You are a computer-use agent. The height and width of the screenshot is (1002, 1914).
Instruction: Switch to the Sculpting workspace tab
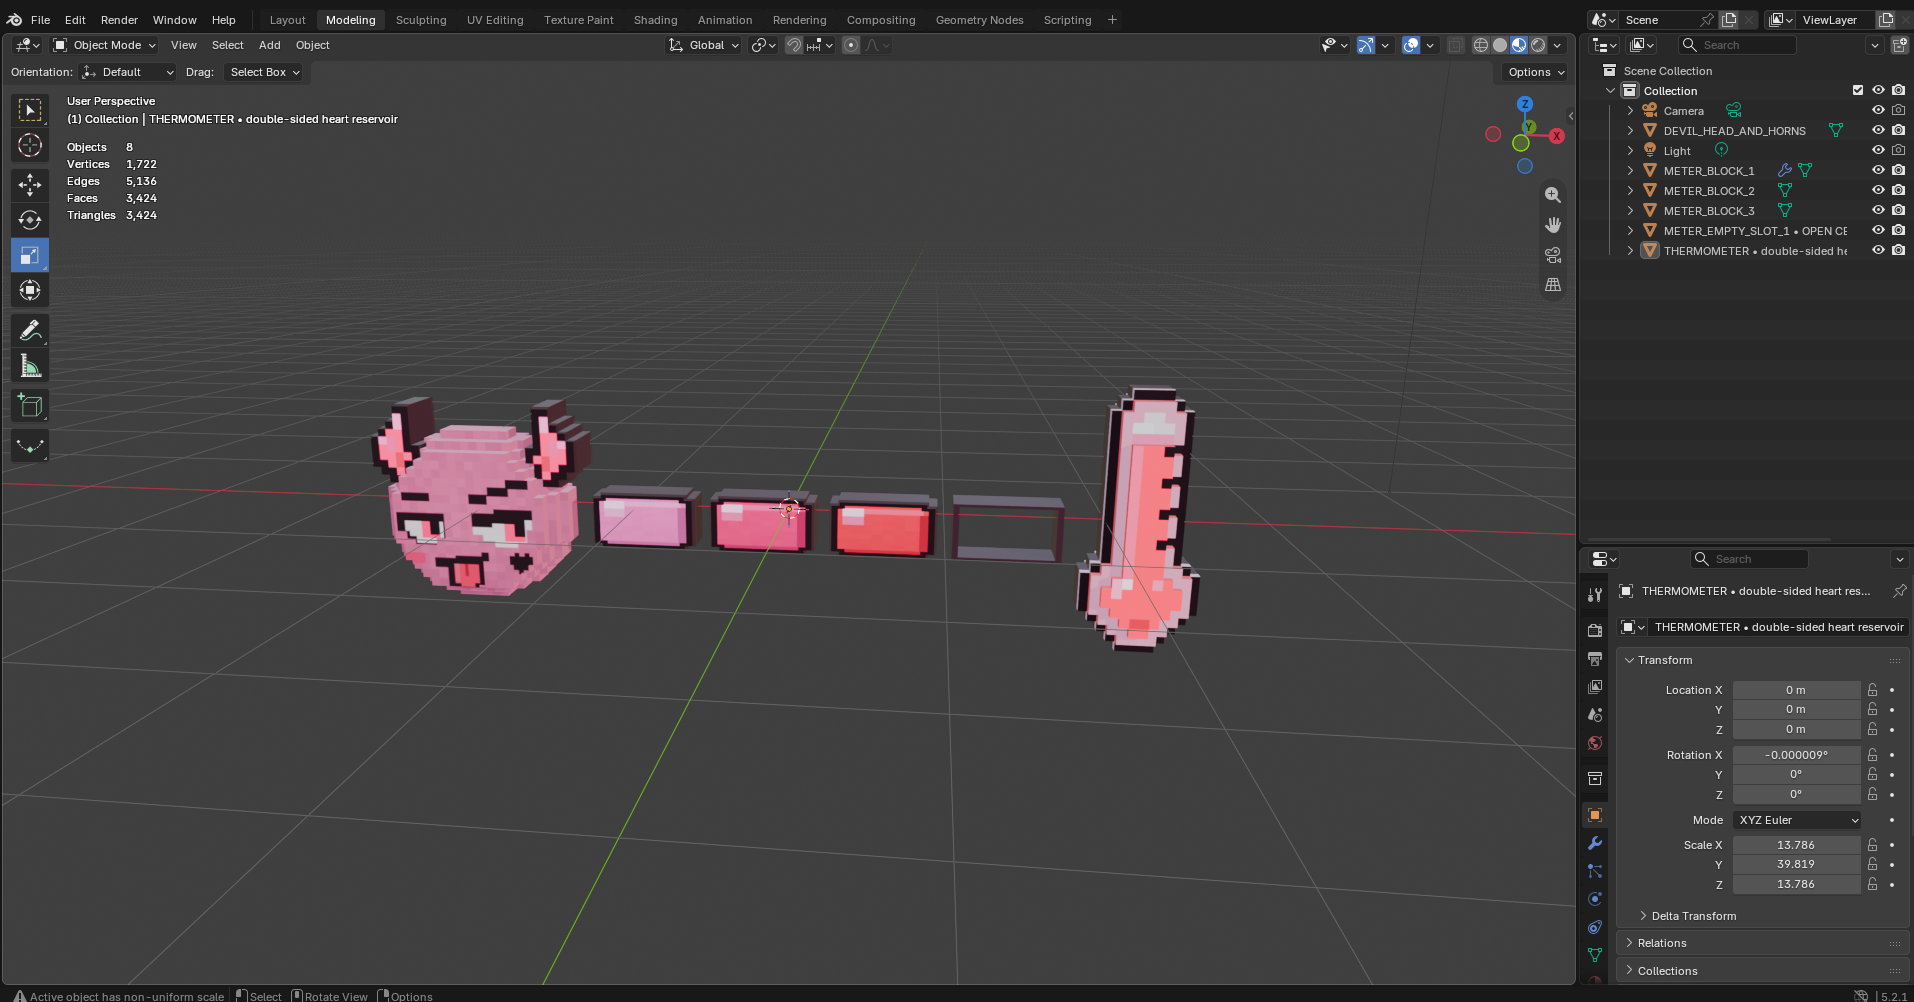(x=421, y=20)
